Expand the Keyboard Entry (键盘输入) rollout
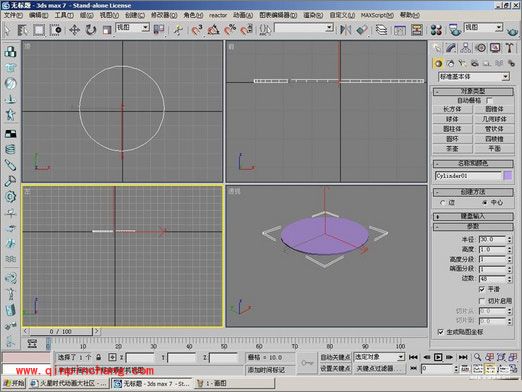 click(x=473, y=216)
